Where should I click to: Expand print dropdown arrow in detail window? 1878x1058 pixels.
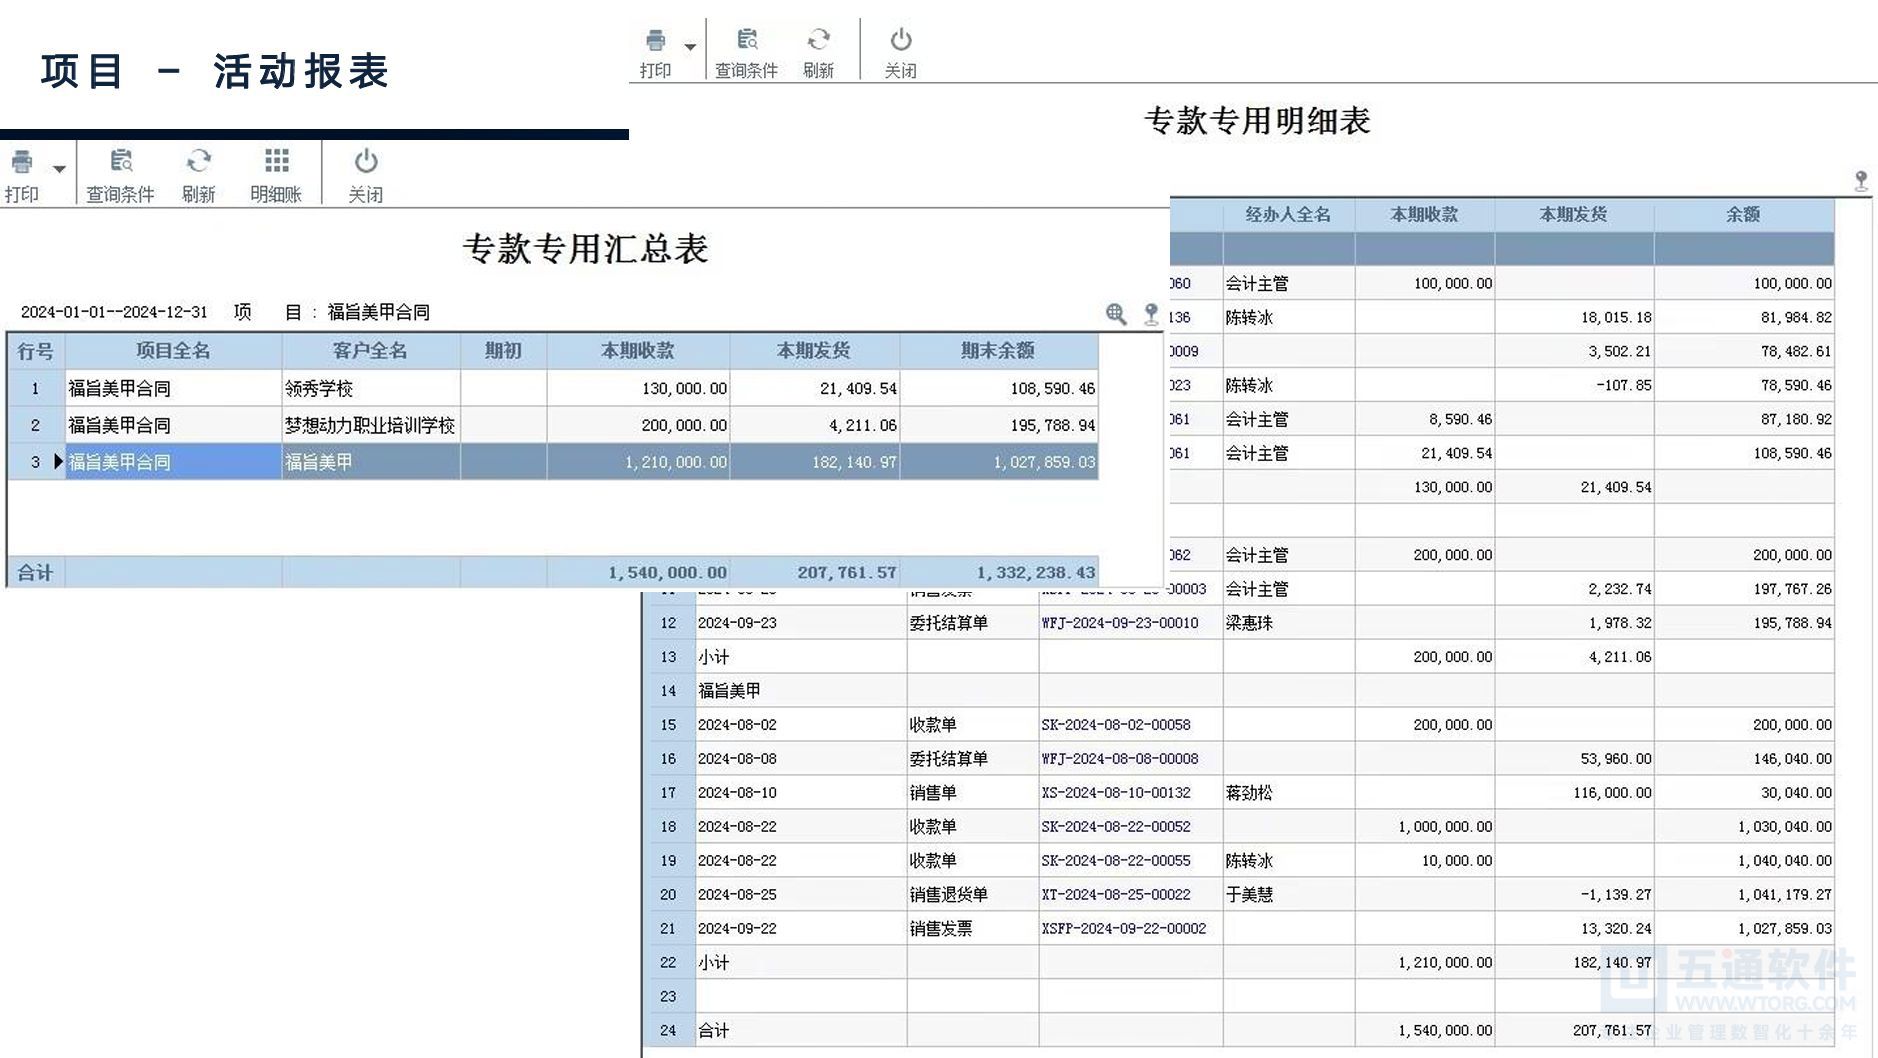coord(690,46)
